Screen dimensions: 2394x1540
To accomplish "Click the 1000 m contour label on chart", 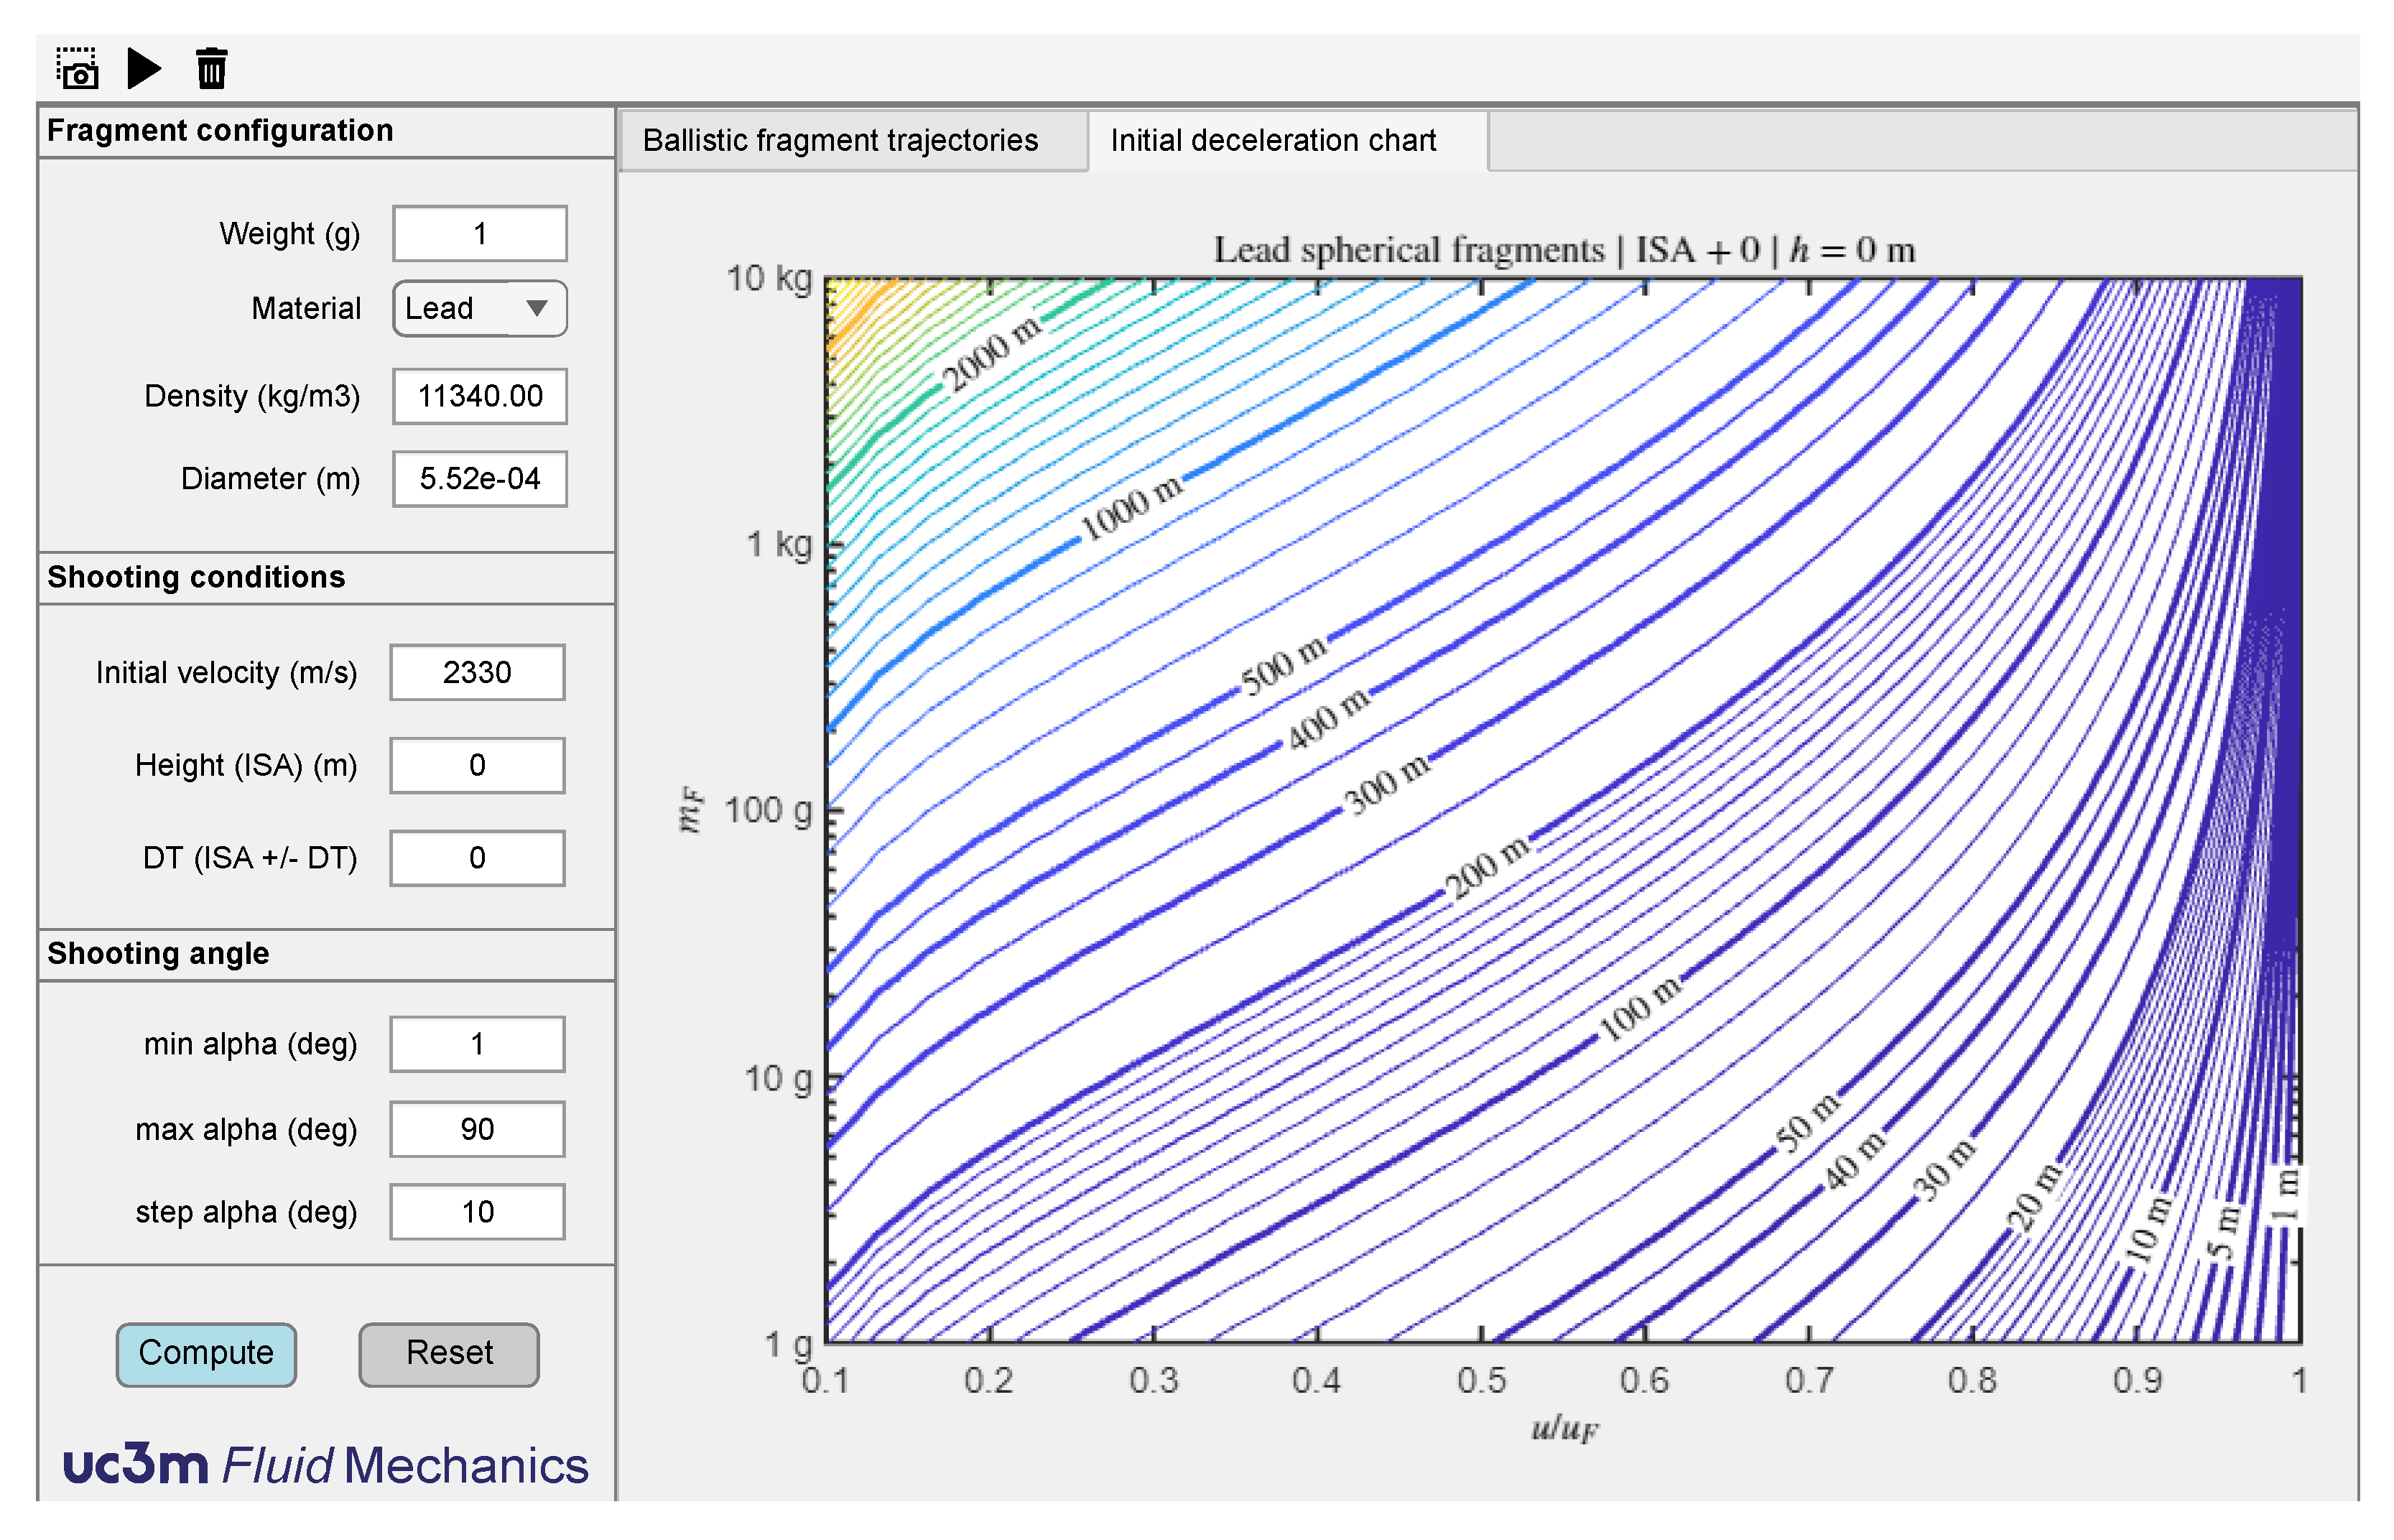I will coord(1131,509).
